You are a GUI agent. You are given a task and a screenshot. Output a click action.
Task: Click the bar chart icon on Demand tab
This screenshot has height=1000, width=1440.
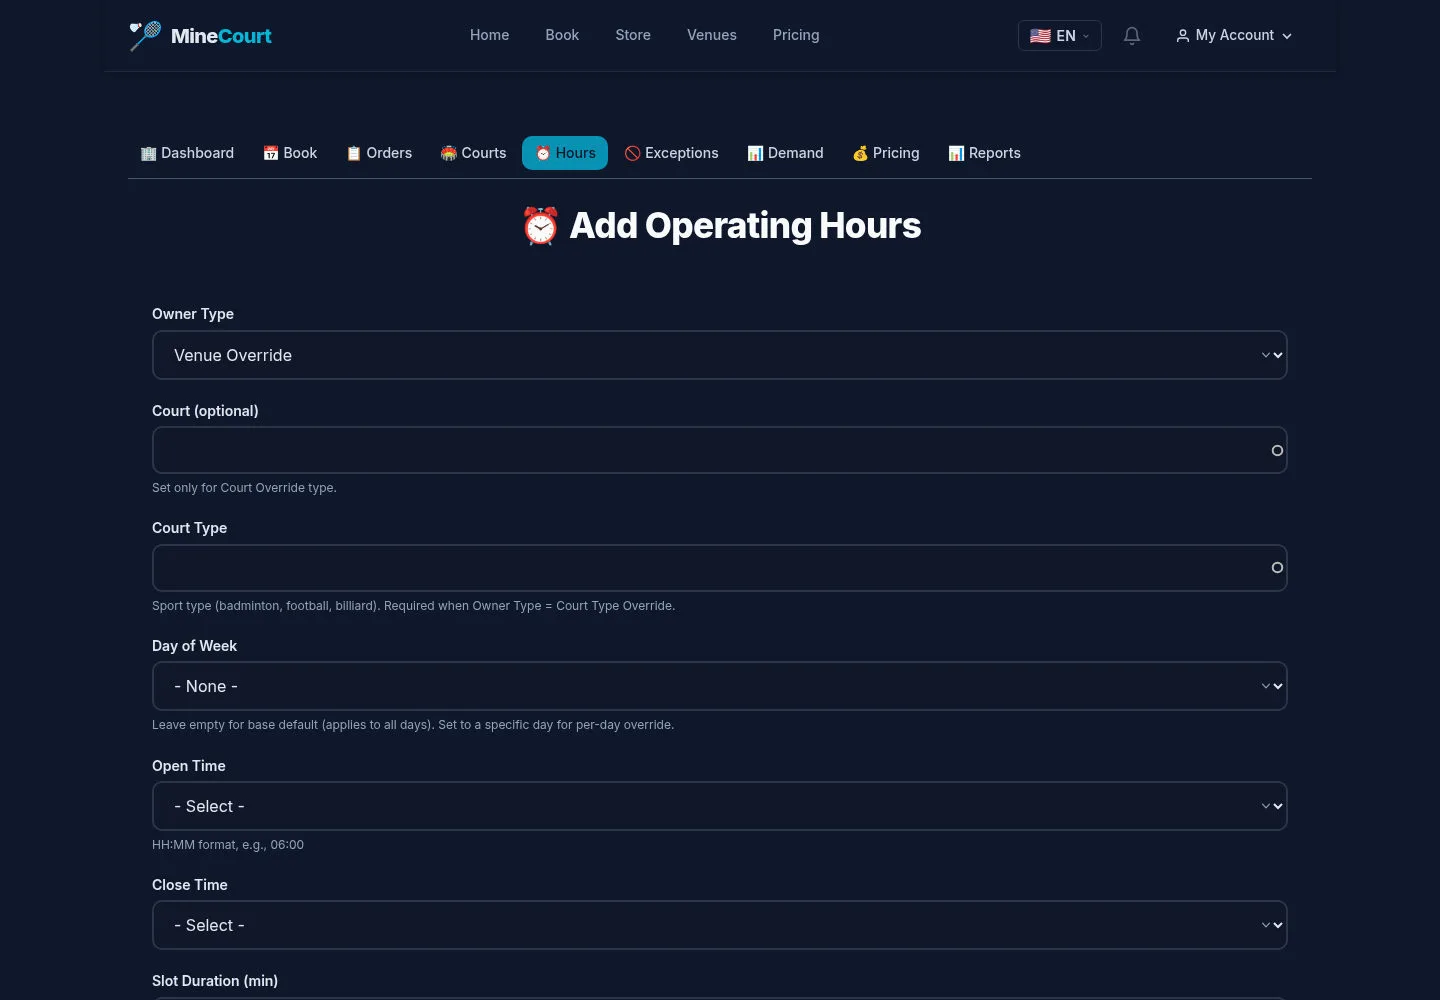tap(756, 153)
